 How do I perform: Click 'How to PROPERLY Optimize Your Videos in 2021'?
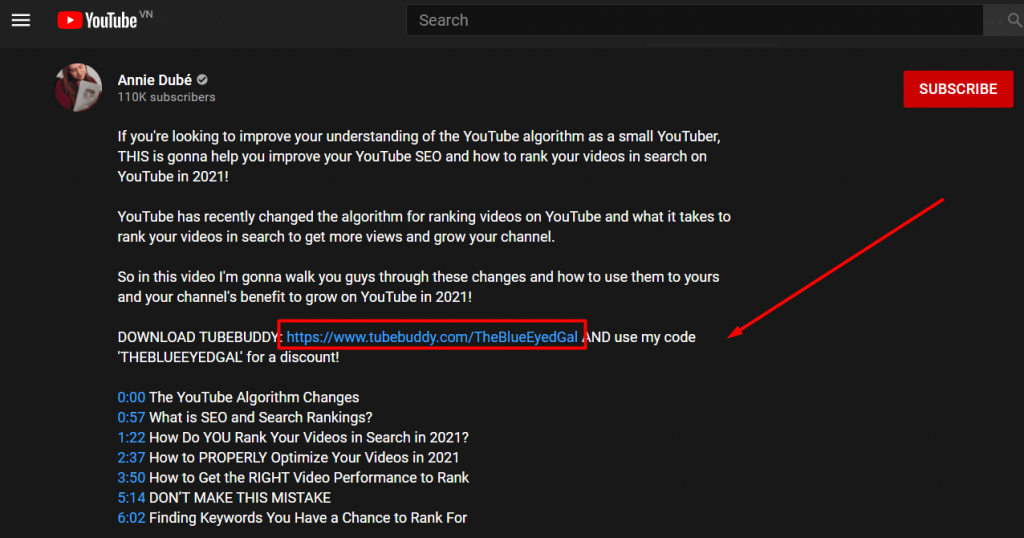304,458
